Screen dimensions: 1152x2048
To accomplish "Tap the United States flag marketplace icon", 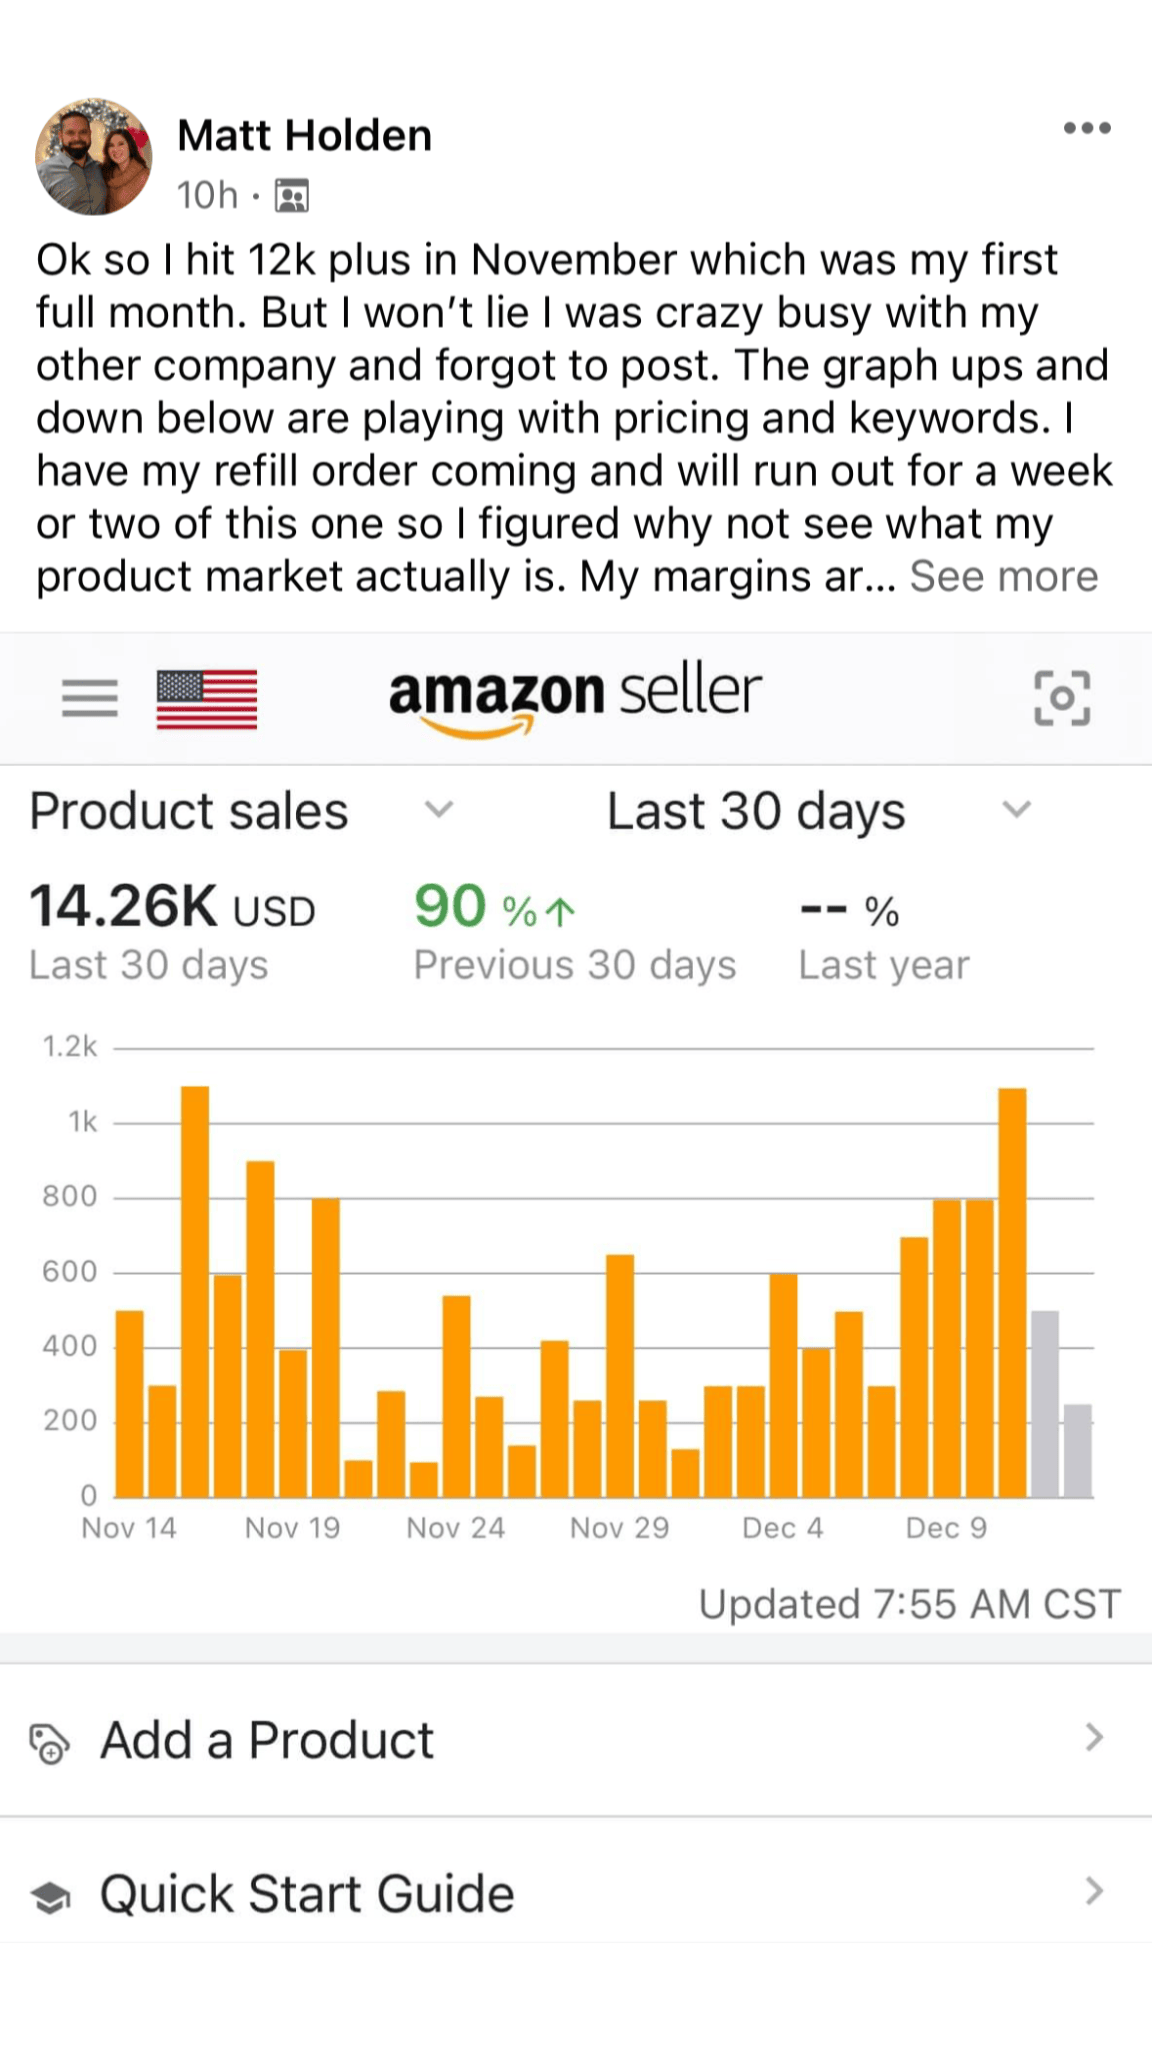I will [x=207, y=699].
